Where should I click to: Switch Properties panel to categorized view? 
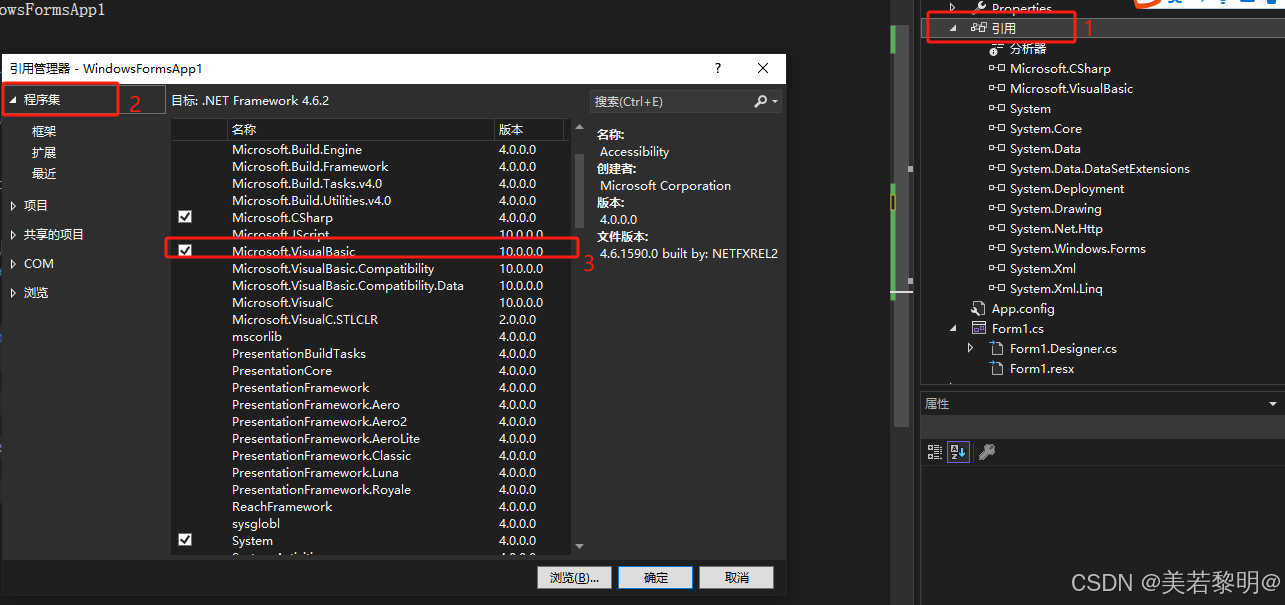coord(934,451)
